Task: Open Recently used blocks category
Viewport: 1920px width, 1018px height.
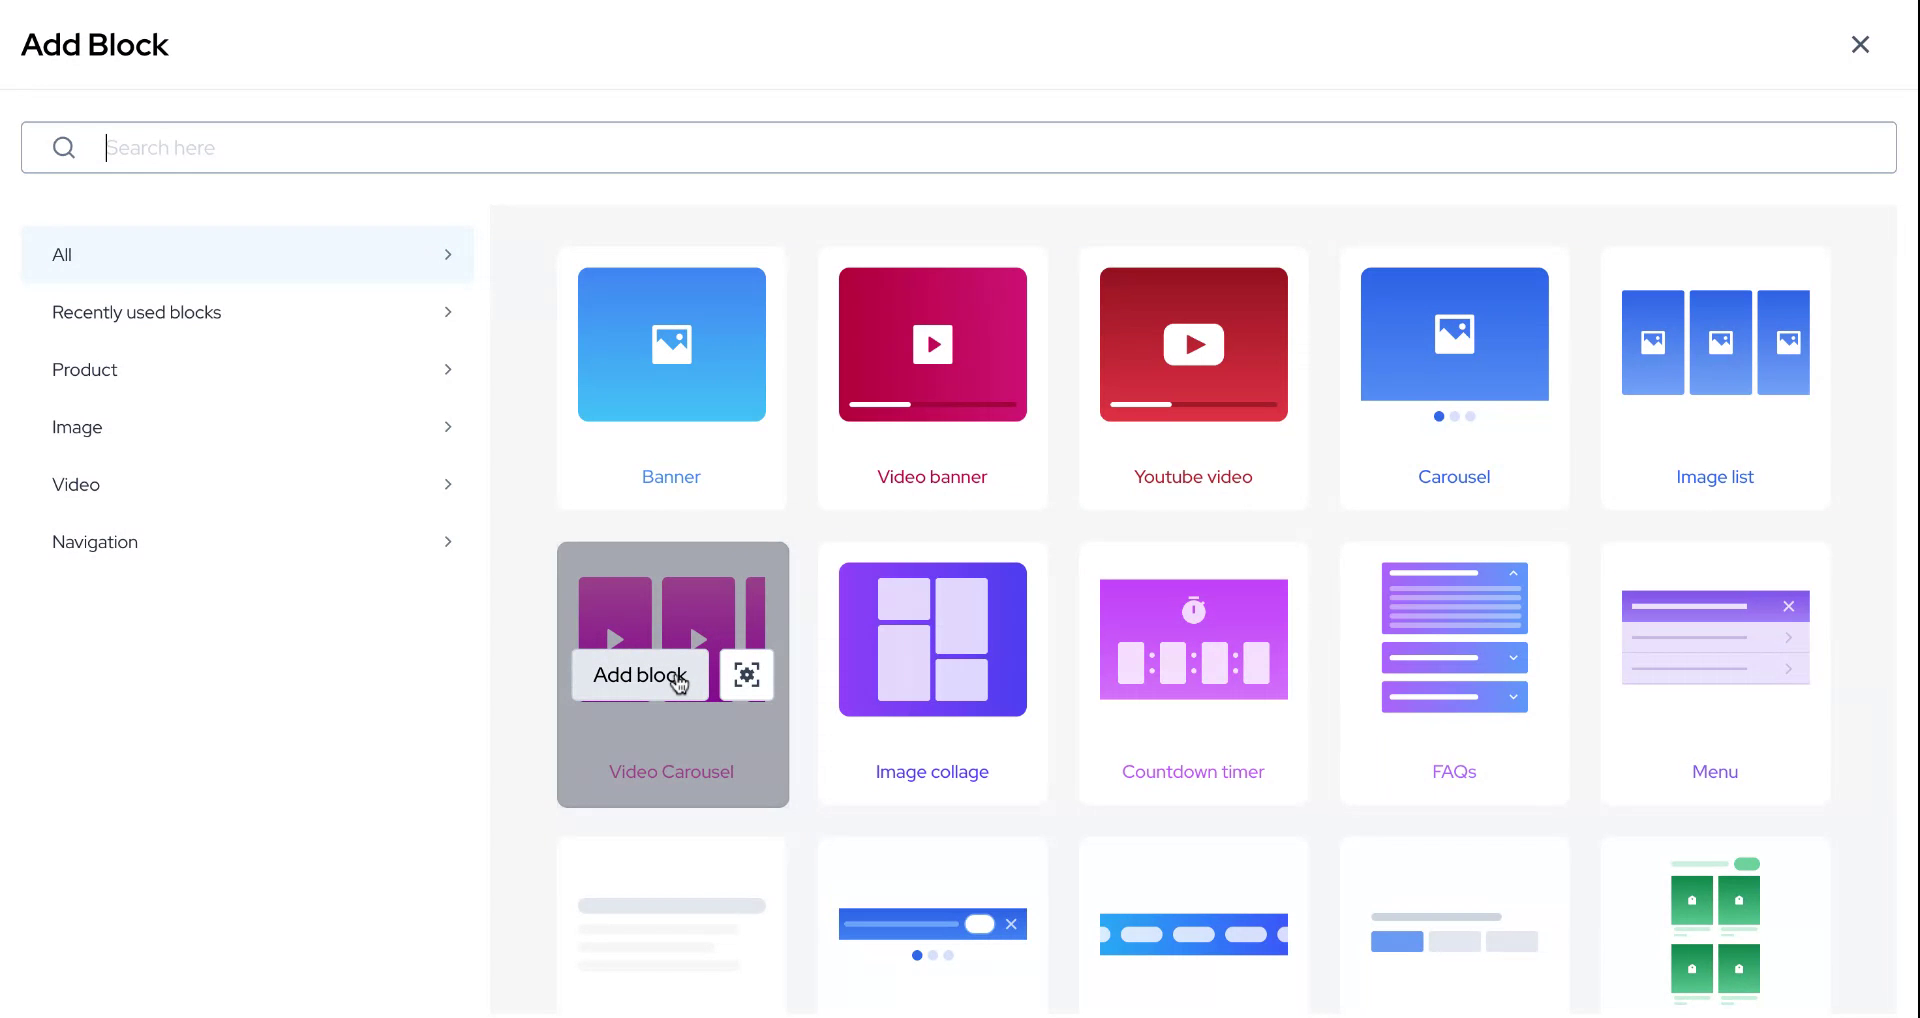Action: (x=248, y=312)
